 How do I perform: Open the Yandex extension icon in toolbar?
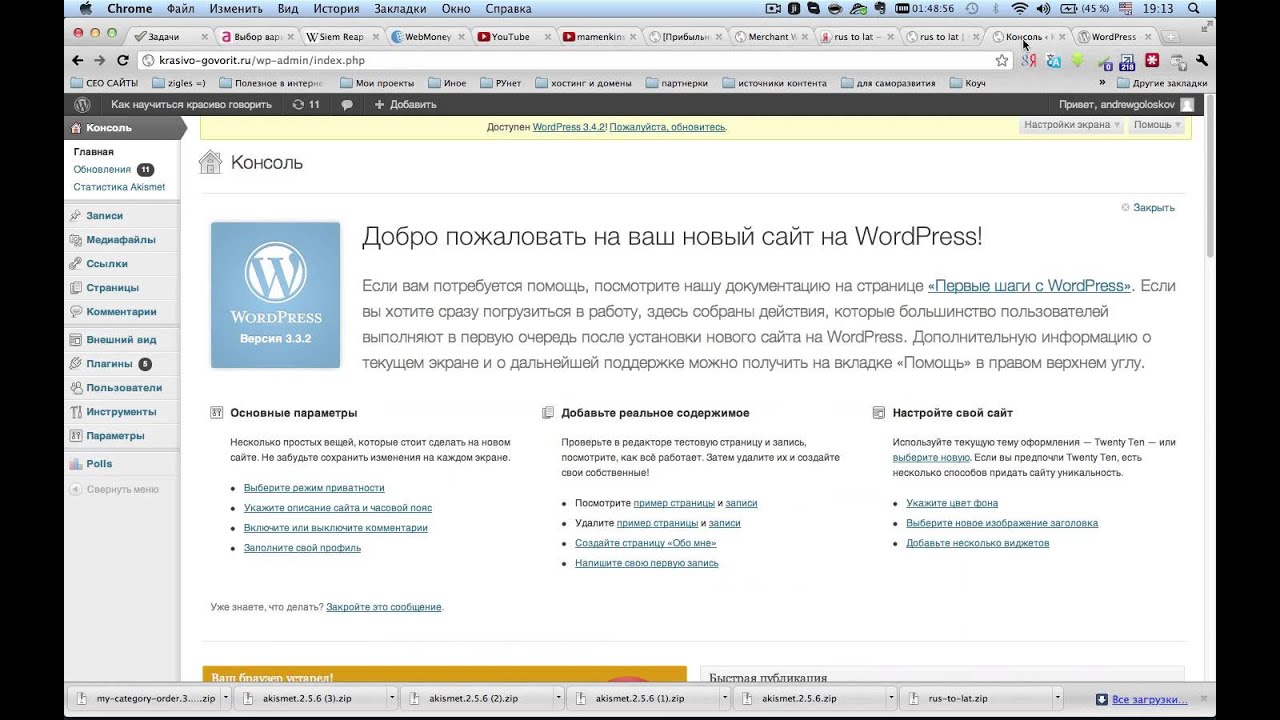[x=1028, y=60]
